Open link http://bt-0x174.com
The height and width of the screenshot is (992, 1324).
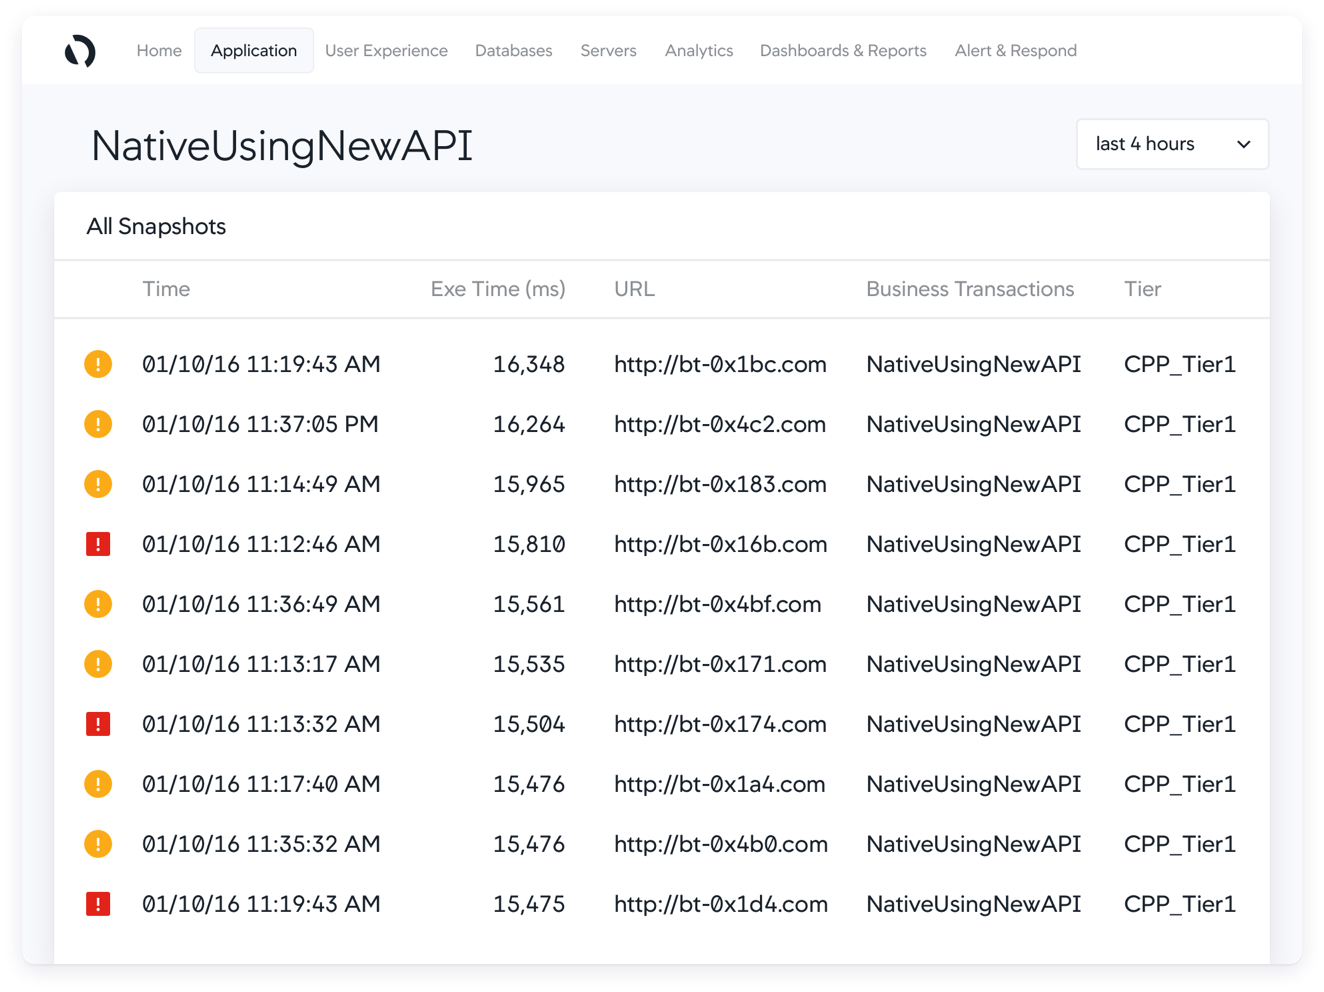(x=720, y=724)
